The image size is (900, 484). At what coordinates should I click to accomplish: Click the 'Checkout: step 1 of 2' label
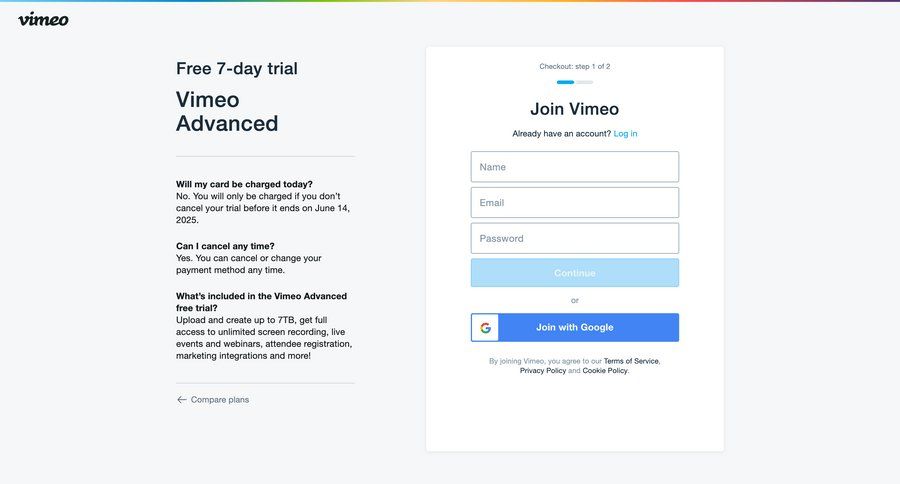[x=574, y=67]
